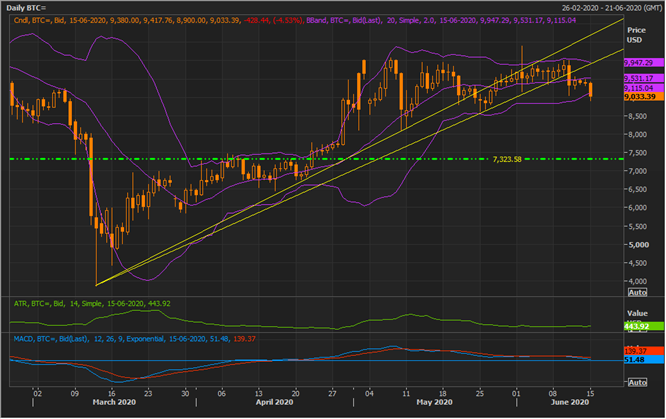Click the red 139.37 MACD signal tag

point(643,351)
